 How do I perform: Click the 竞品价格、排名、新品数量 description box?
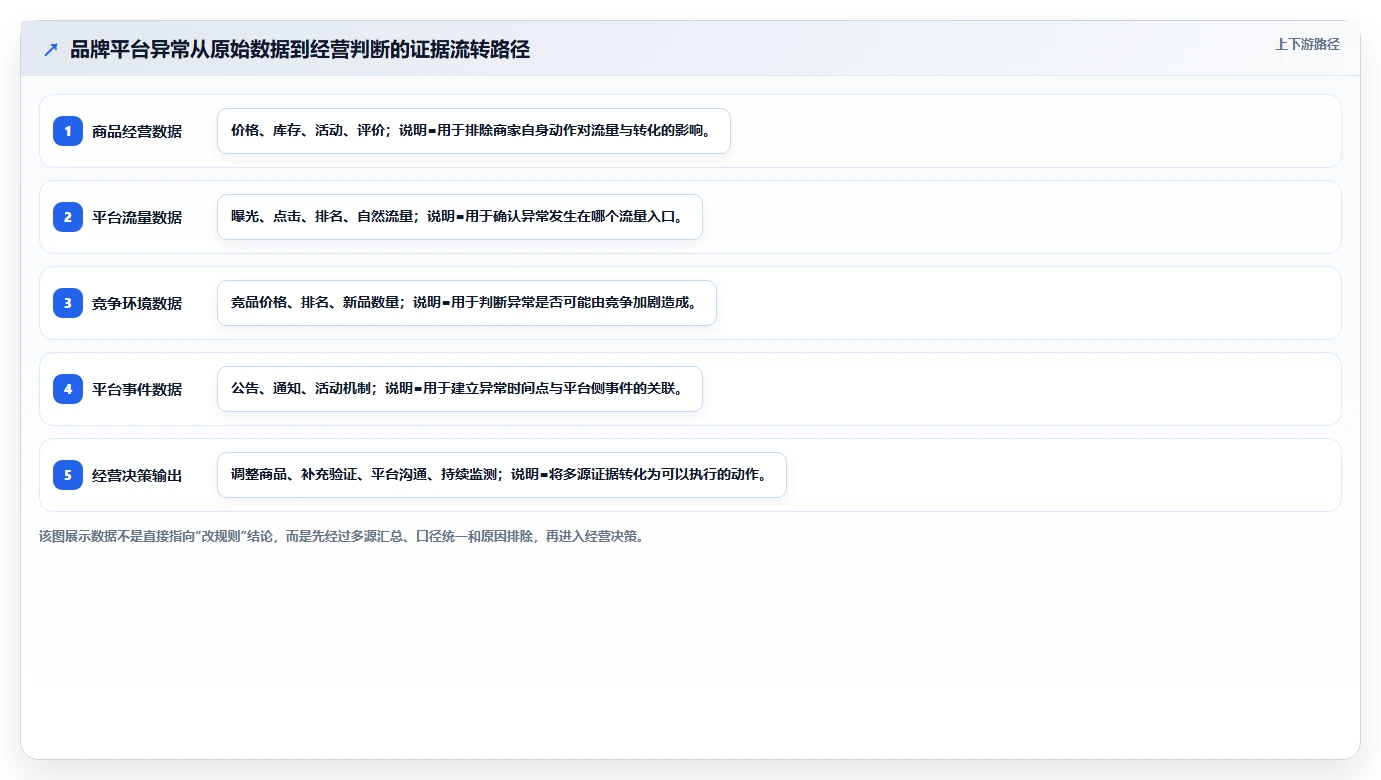point(467,303)
